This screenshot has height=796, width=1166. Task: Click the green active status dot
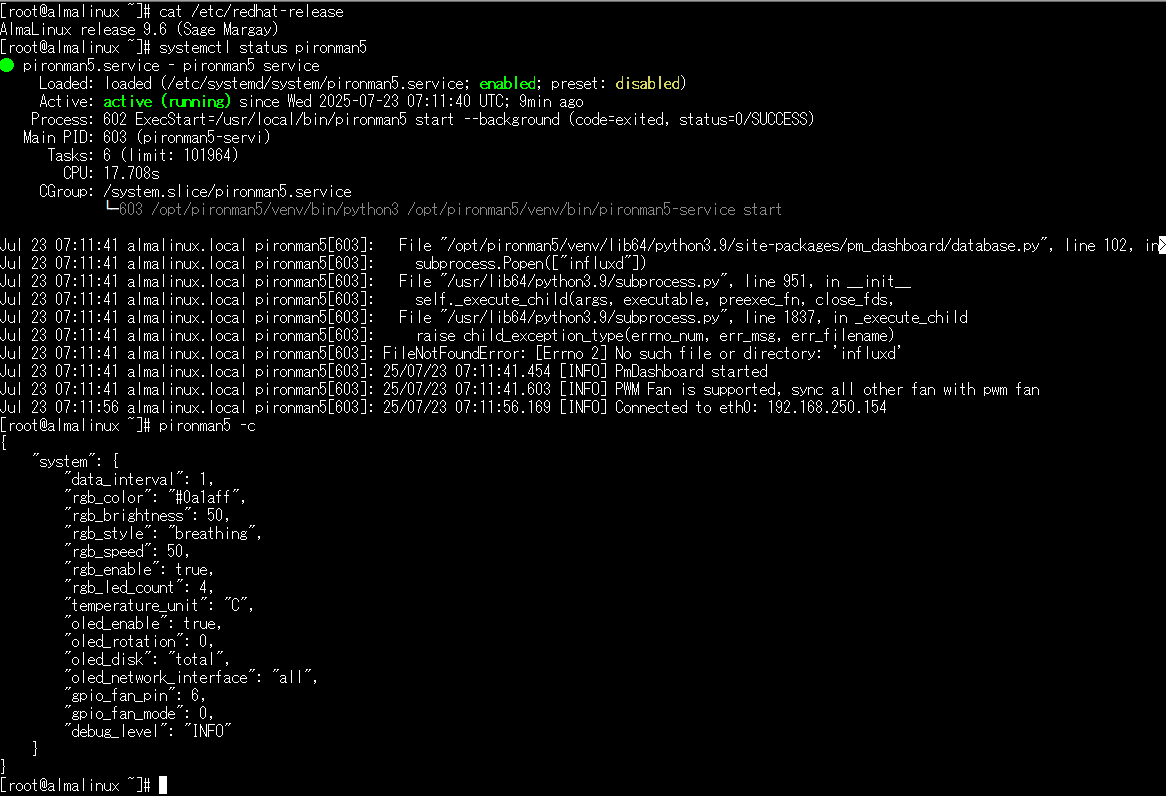click(7, 65)
